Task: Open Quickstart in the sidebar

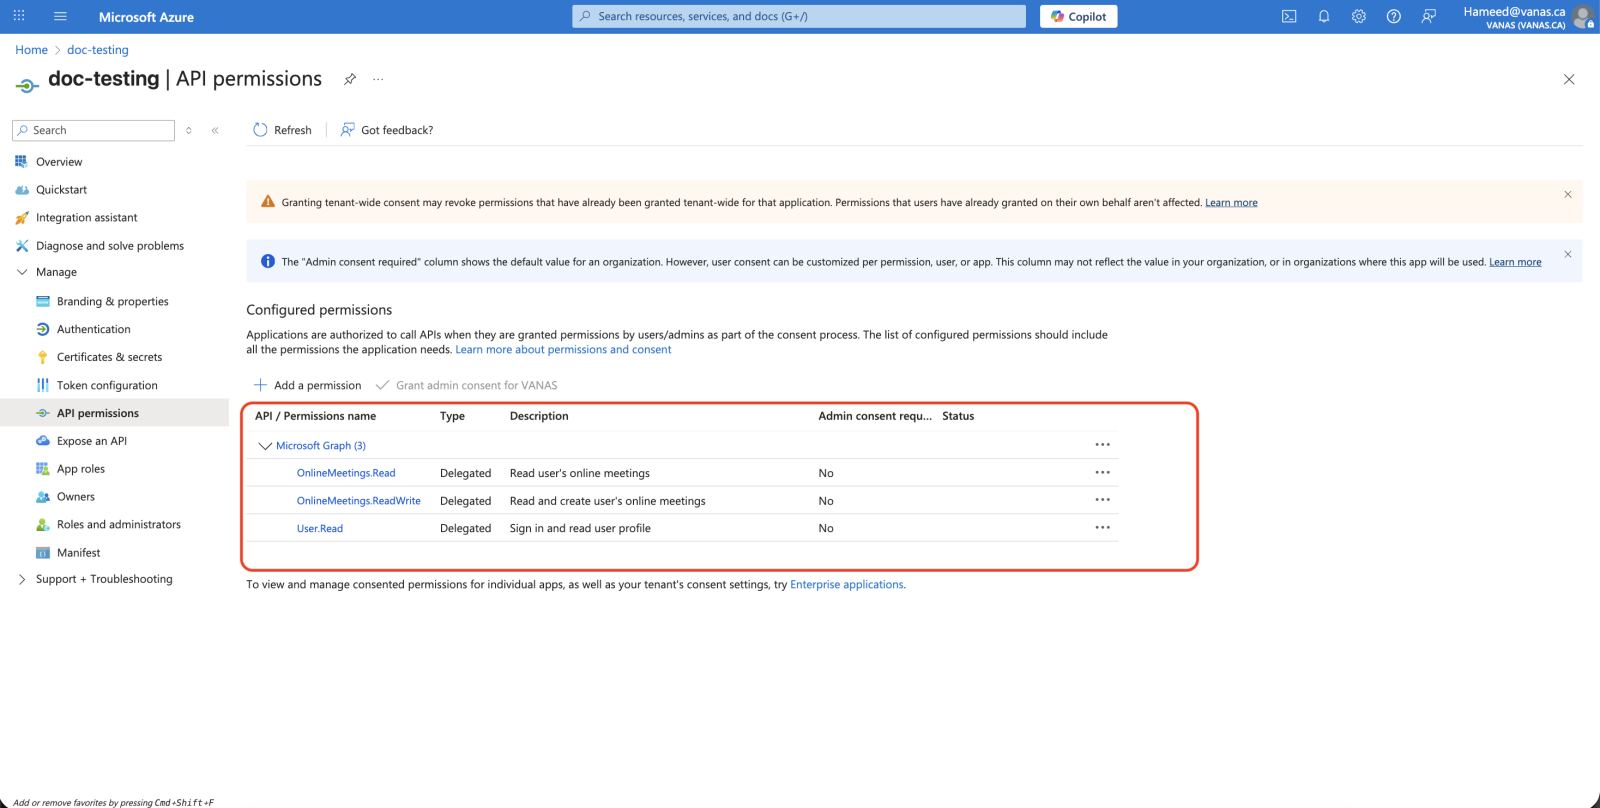Action: (x=61, y=189)
